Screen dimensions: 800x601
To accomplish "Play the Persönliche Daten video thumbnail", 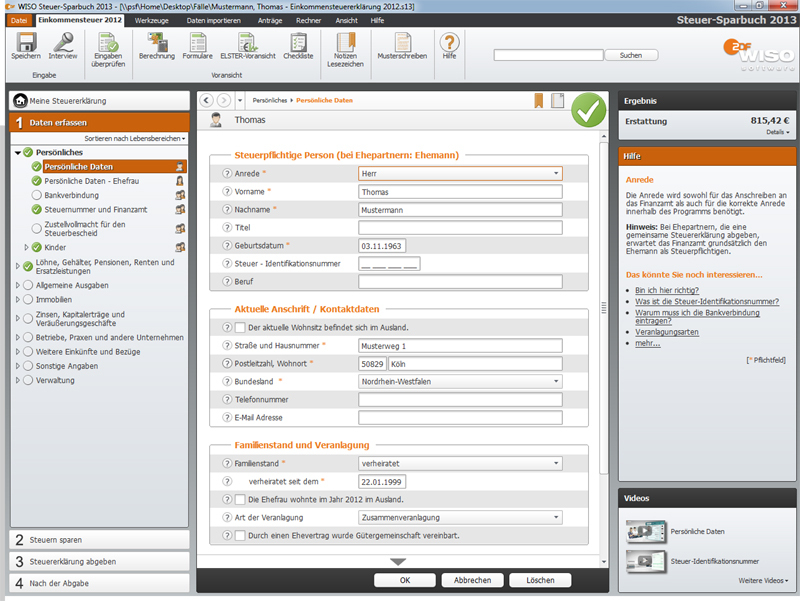I will click(x=646, y=532).
